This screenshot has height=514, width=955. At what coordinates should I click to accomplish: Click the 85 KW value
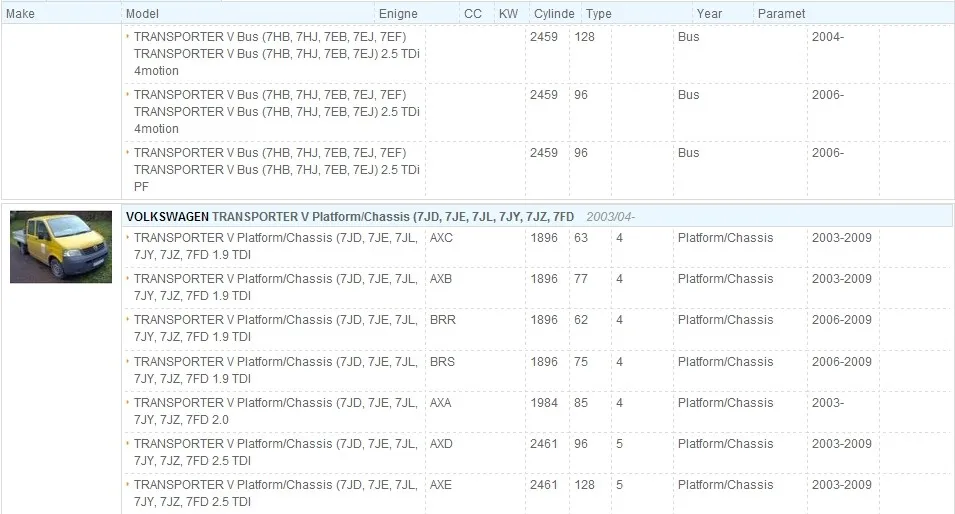tap(581, 403)
